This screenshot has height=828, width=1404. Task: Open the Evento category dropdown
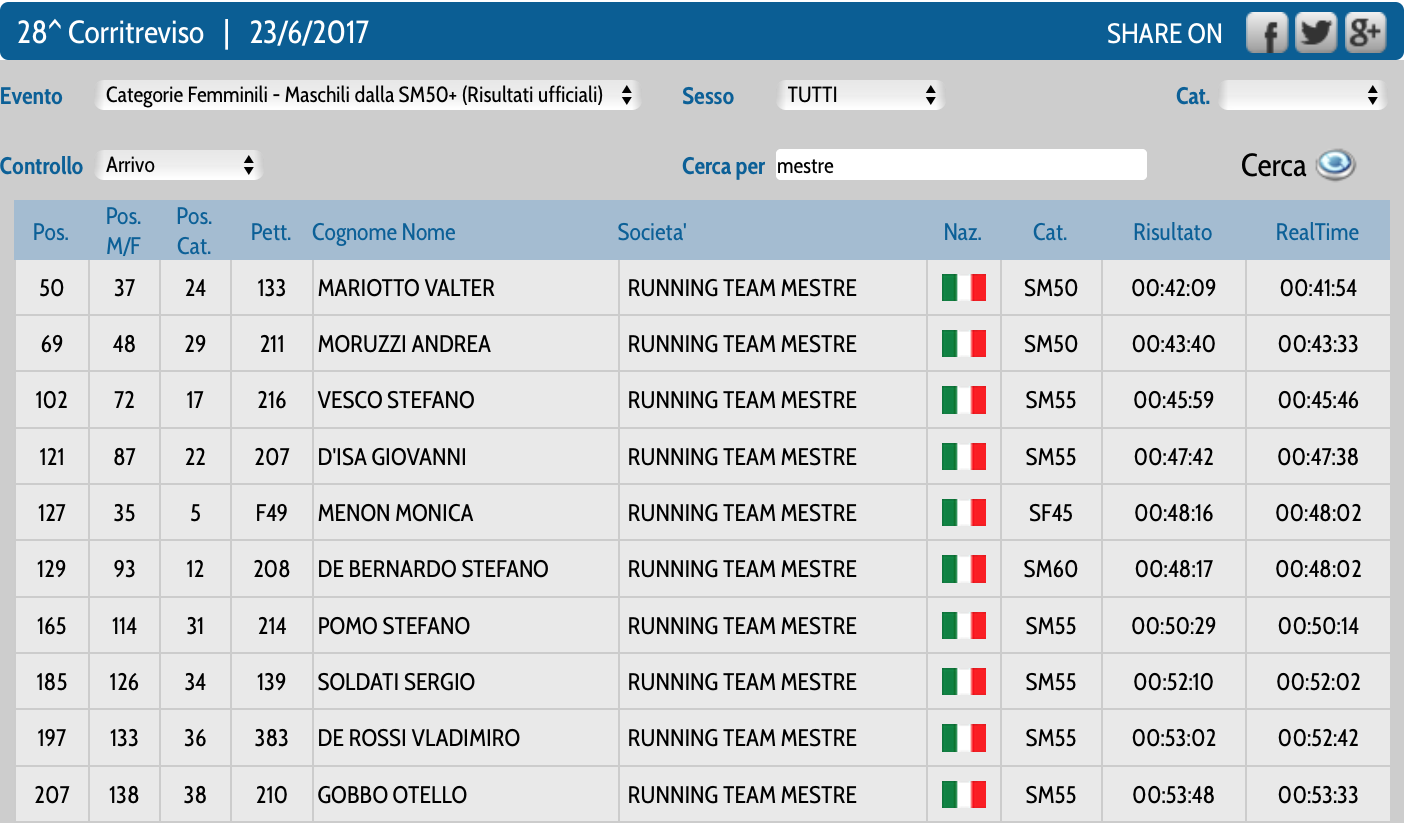click(368, 96)
